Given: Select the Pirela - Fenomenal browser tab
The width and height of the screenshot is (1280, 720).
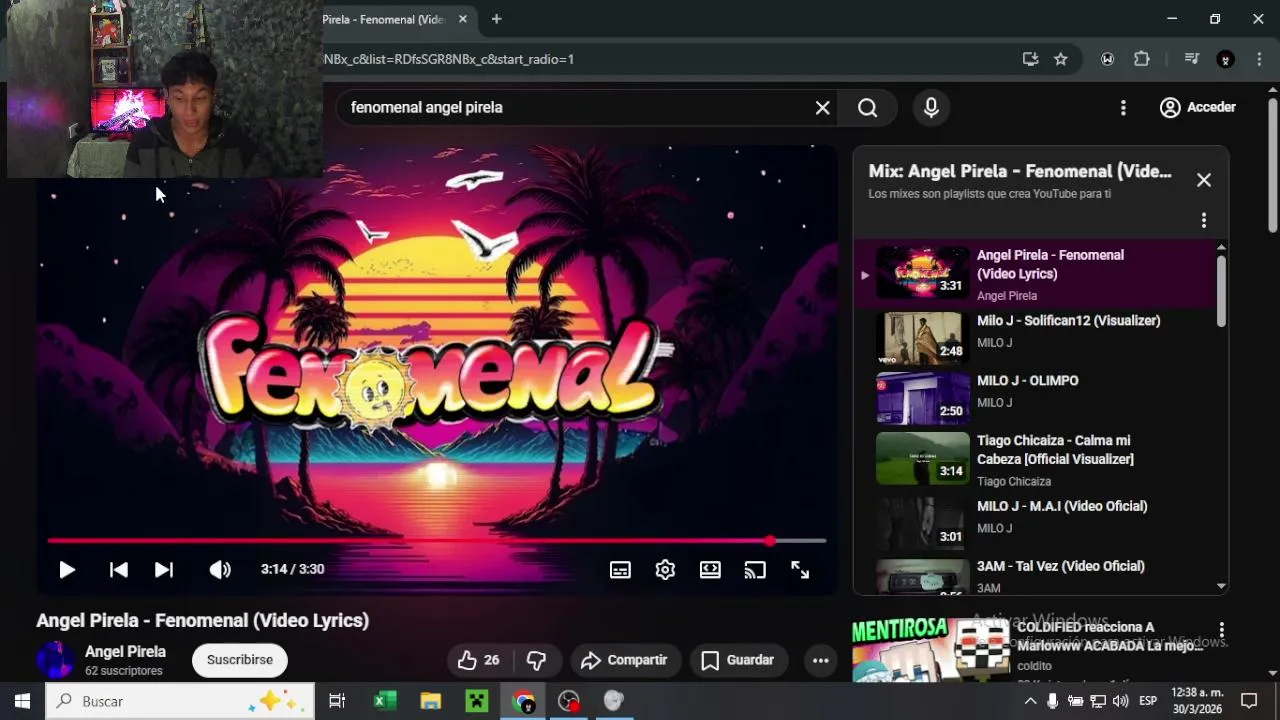Looking at the screenshot, I should tap(382, 19).
